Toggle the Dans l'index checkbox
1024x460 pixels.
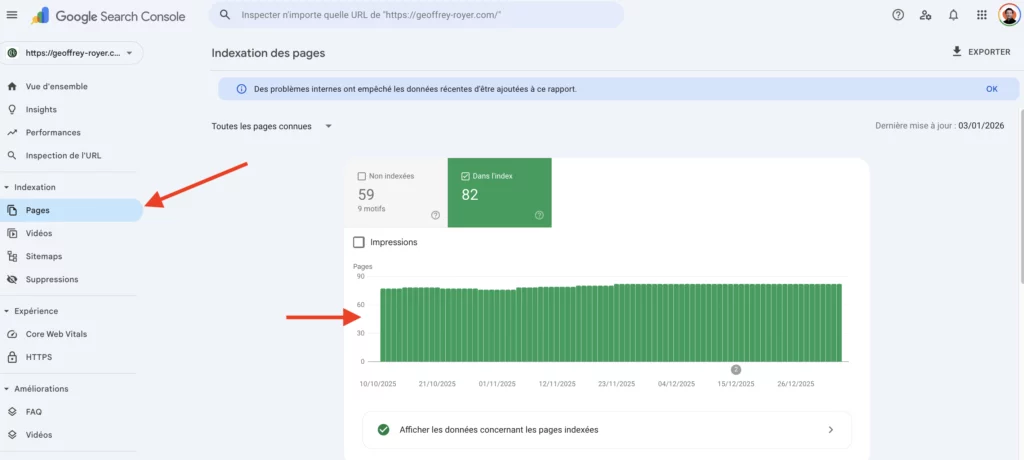coord(466,176)
